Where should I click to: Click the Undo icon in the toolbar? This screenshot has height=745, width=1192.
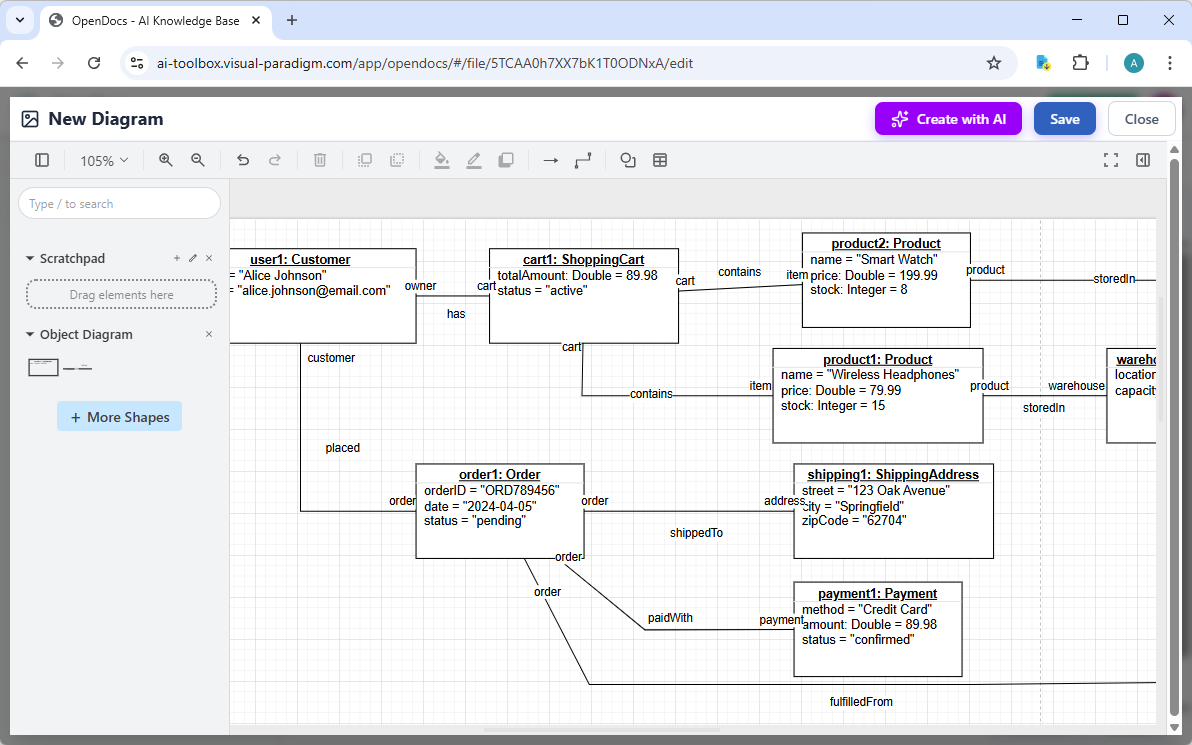click(243, 160)
